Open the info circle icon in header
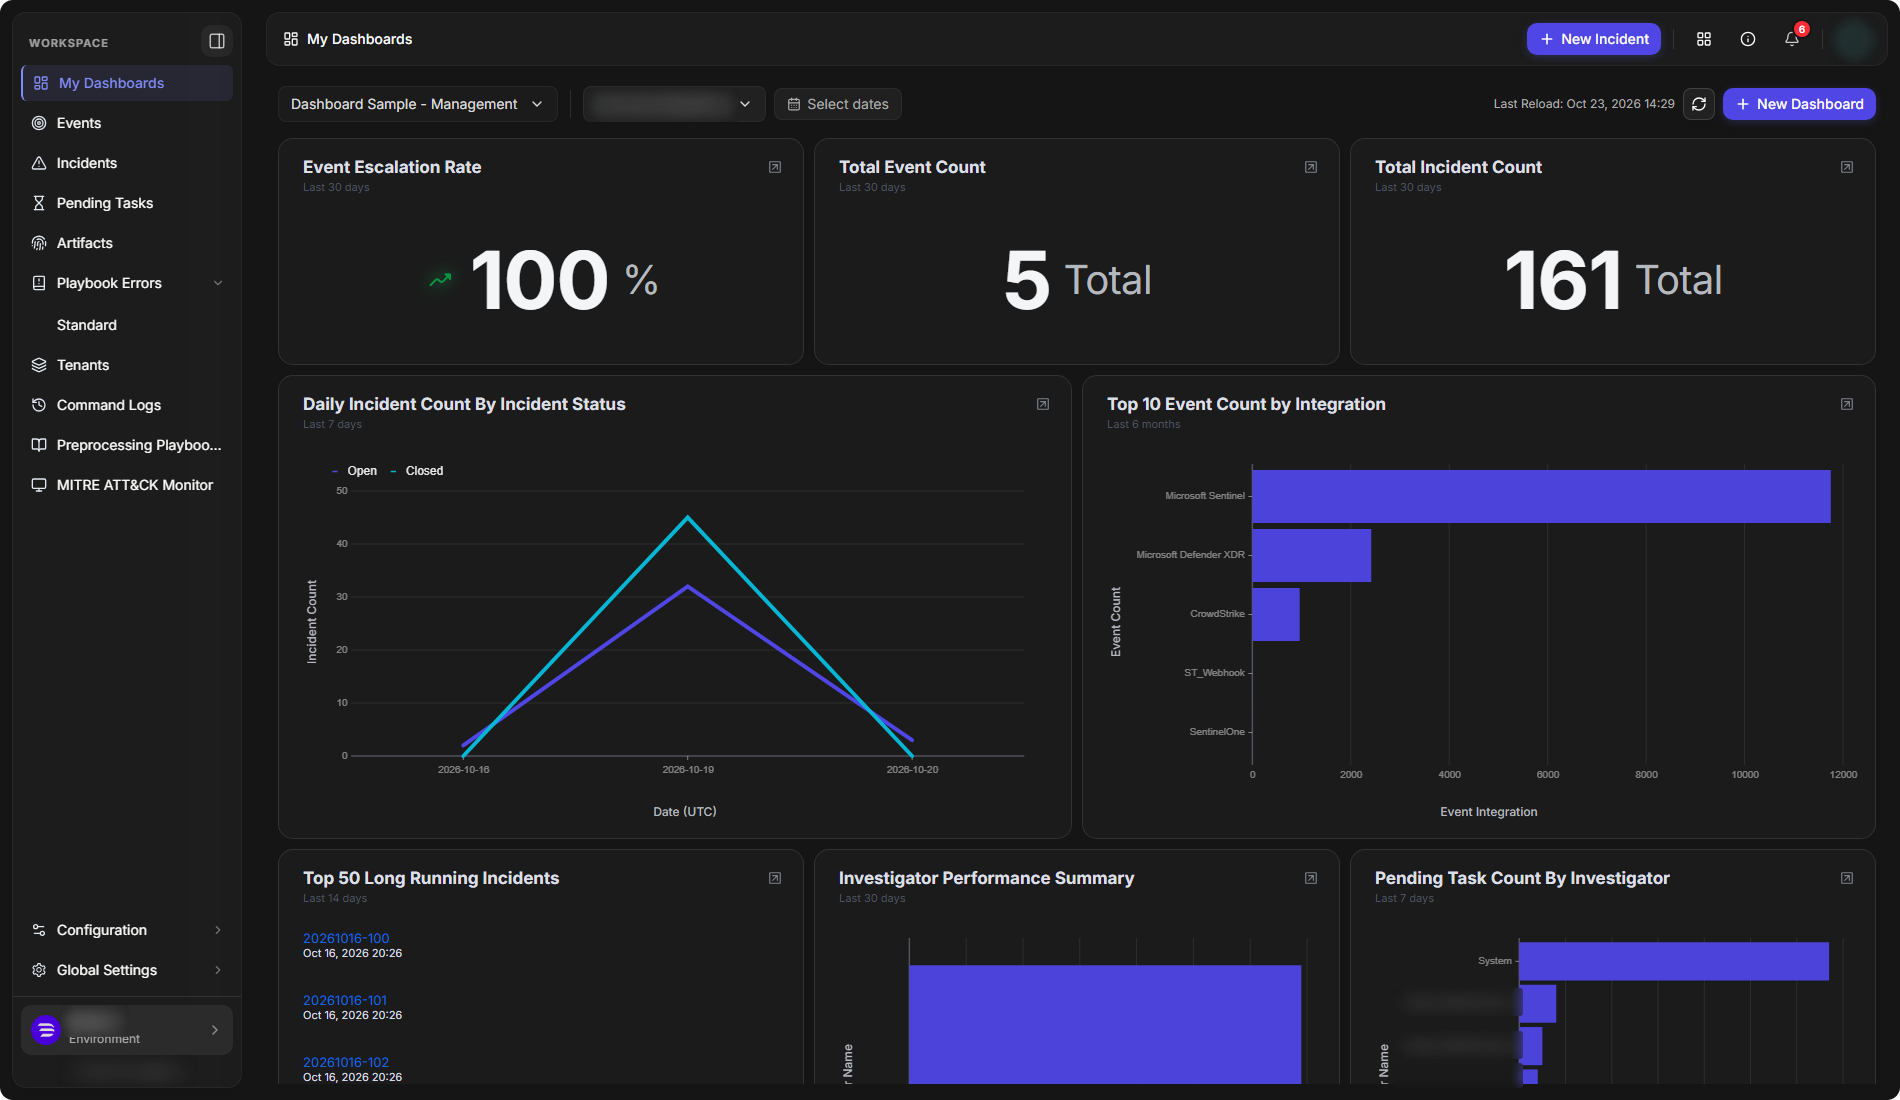 click(1748, 39)
